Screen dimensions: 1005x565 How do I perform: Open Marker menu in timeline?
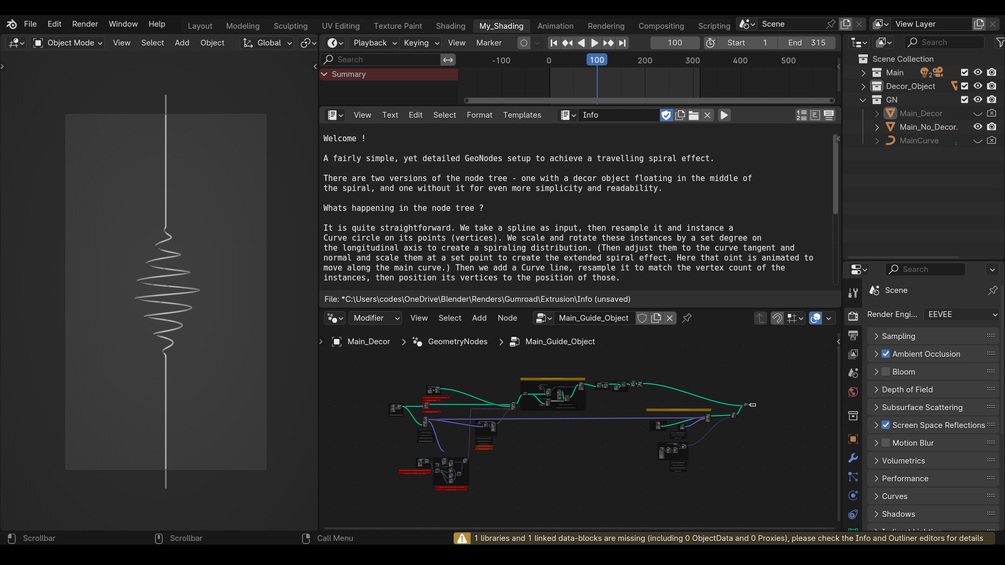click(488, 43)
